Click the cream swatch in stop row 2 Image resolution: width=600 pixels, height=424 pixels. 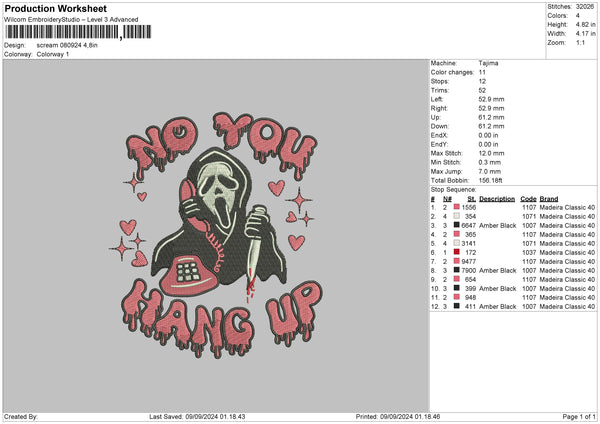[x=457, y=216]
